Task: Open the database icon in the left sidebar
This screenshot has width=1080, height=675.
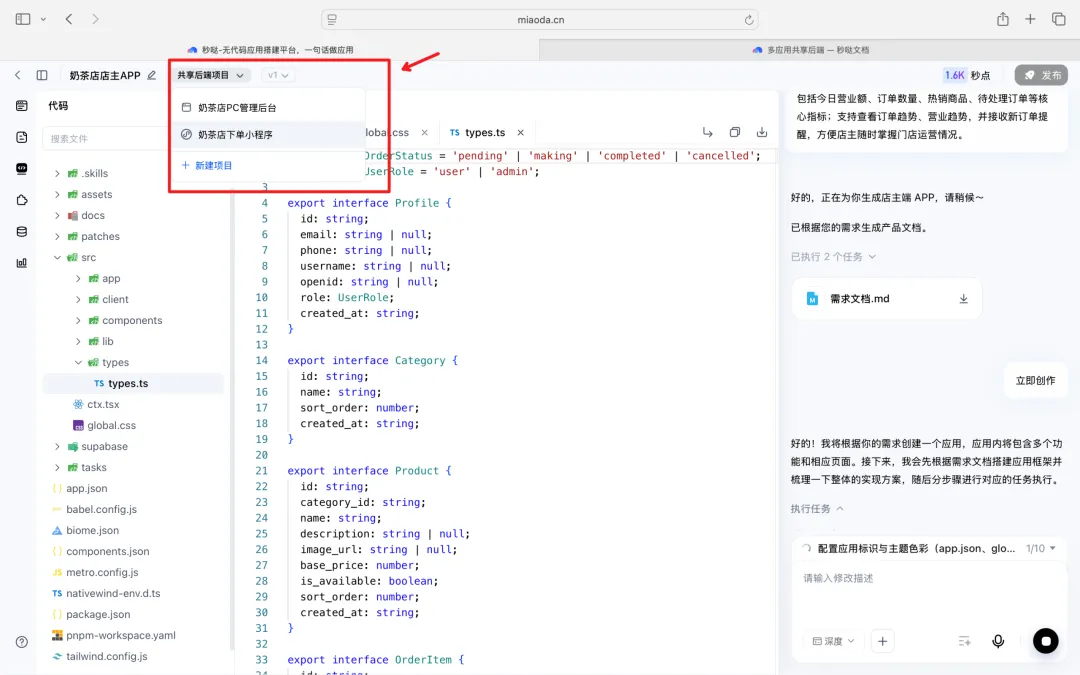Action: [22, 231]
